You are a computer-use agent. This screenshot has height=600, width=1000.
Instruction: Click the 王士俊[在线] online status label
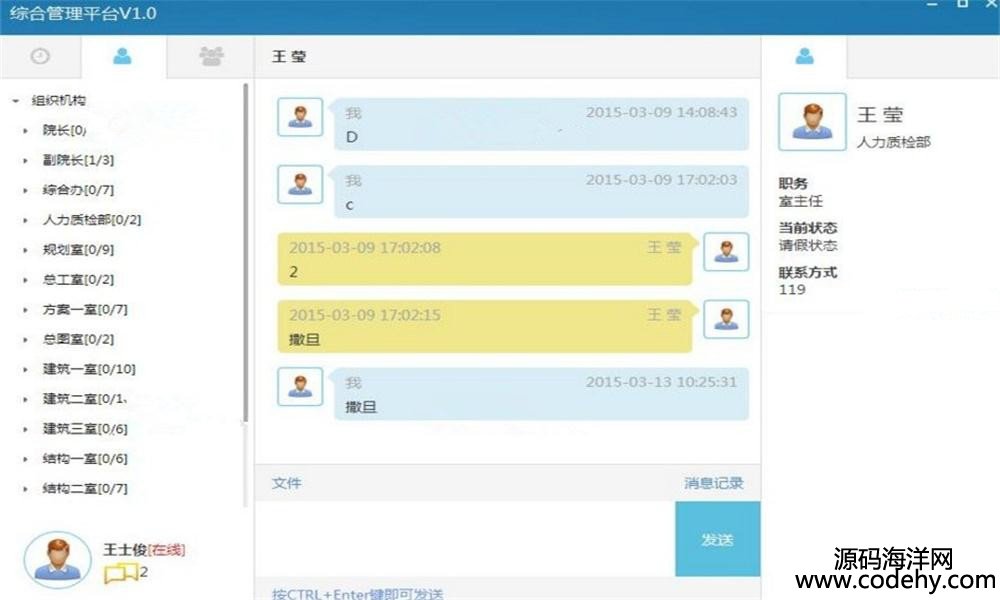[x=166, y=550]
